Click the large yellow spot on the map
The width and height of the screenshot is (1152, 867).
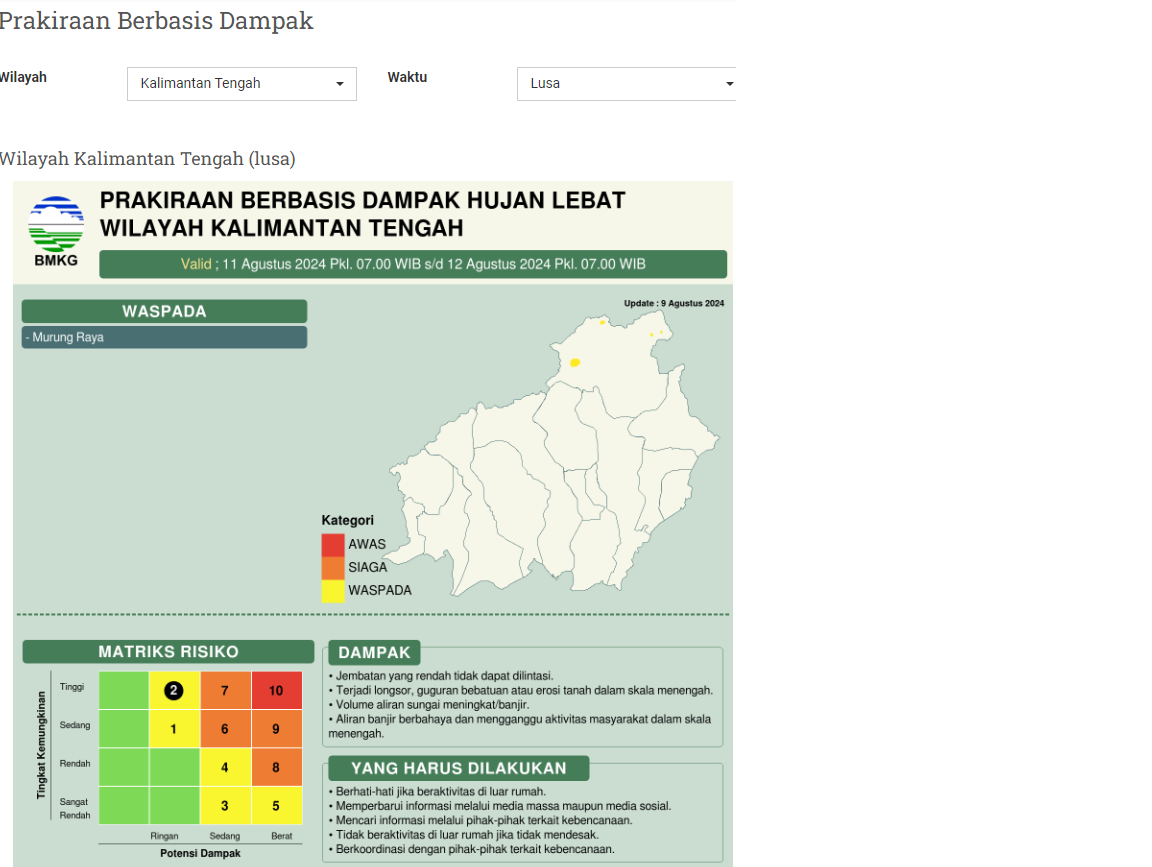(x=575, y=362)
